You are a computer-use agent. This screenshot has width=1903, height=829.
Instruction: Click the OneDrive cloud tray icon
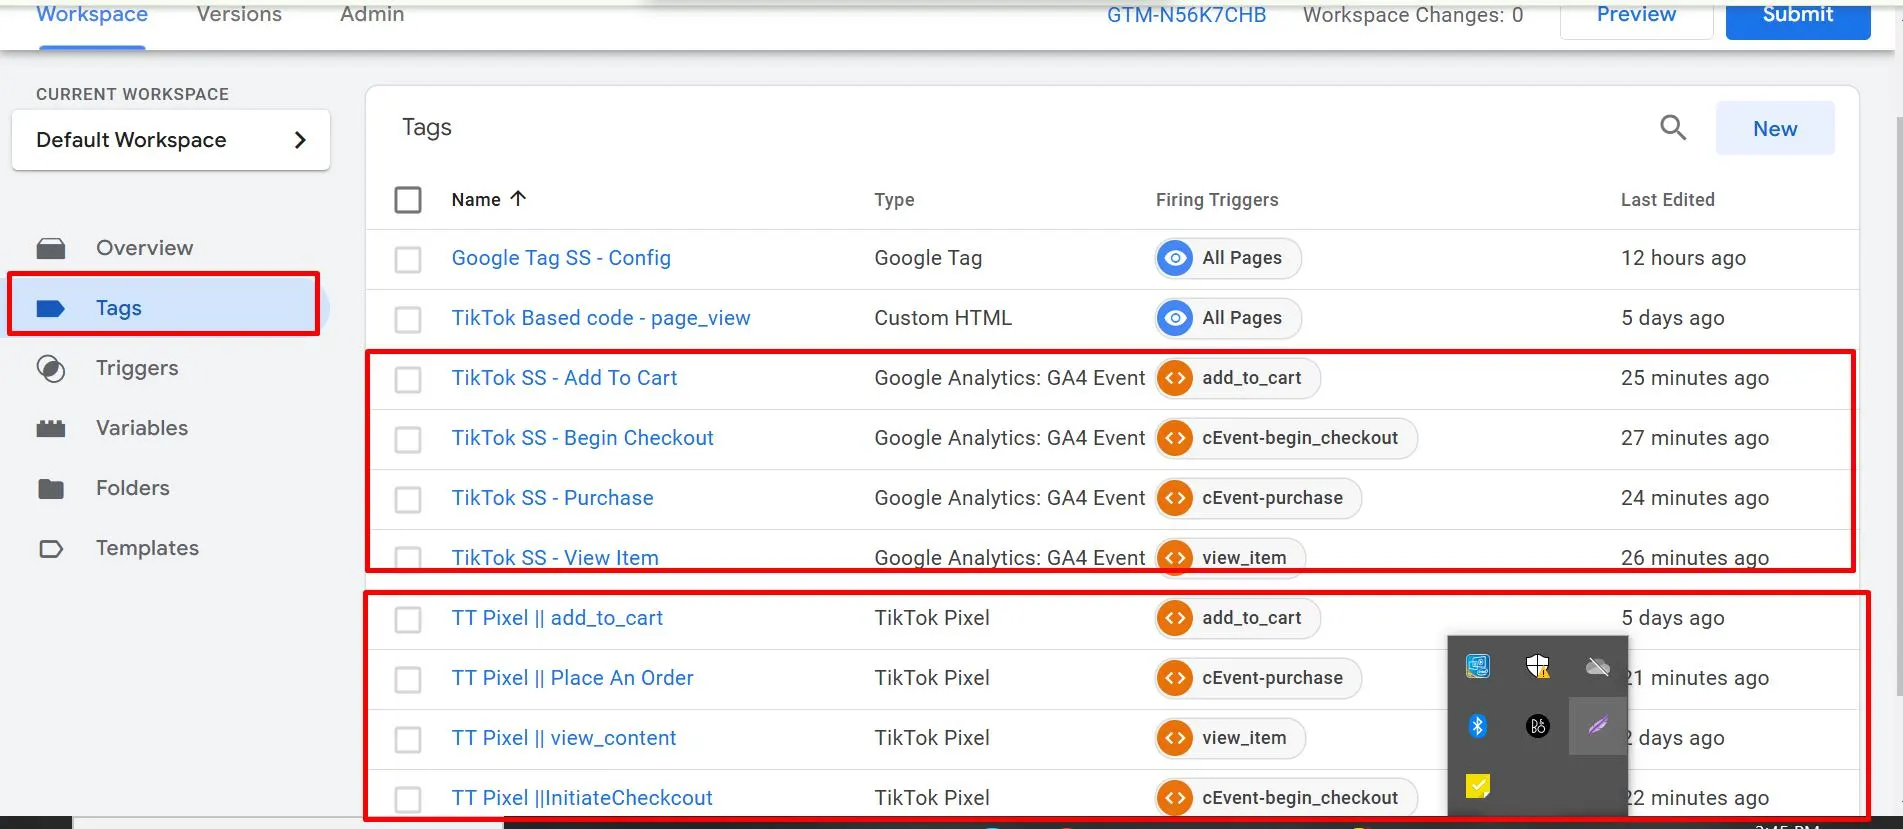1598,666
